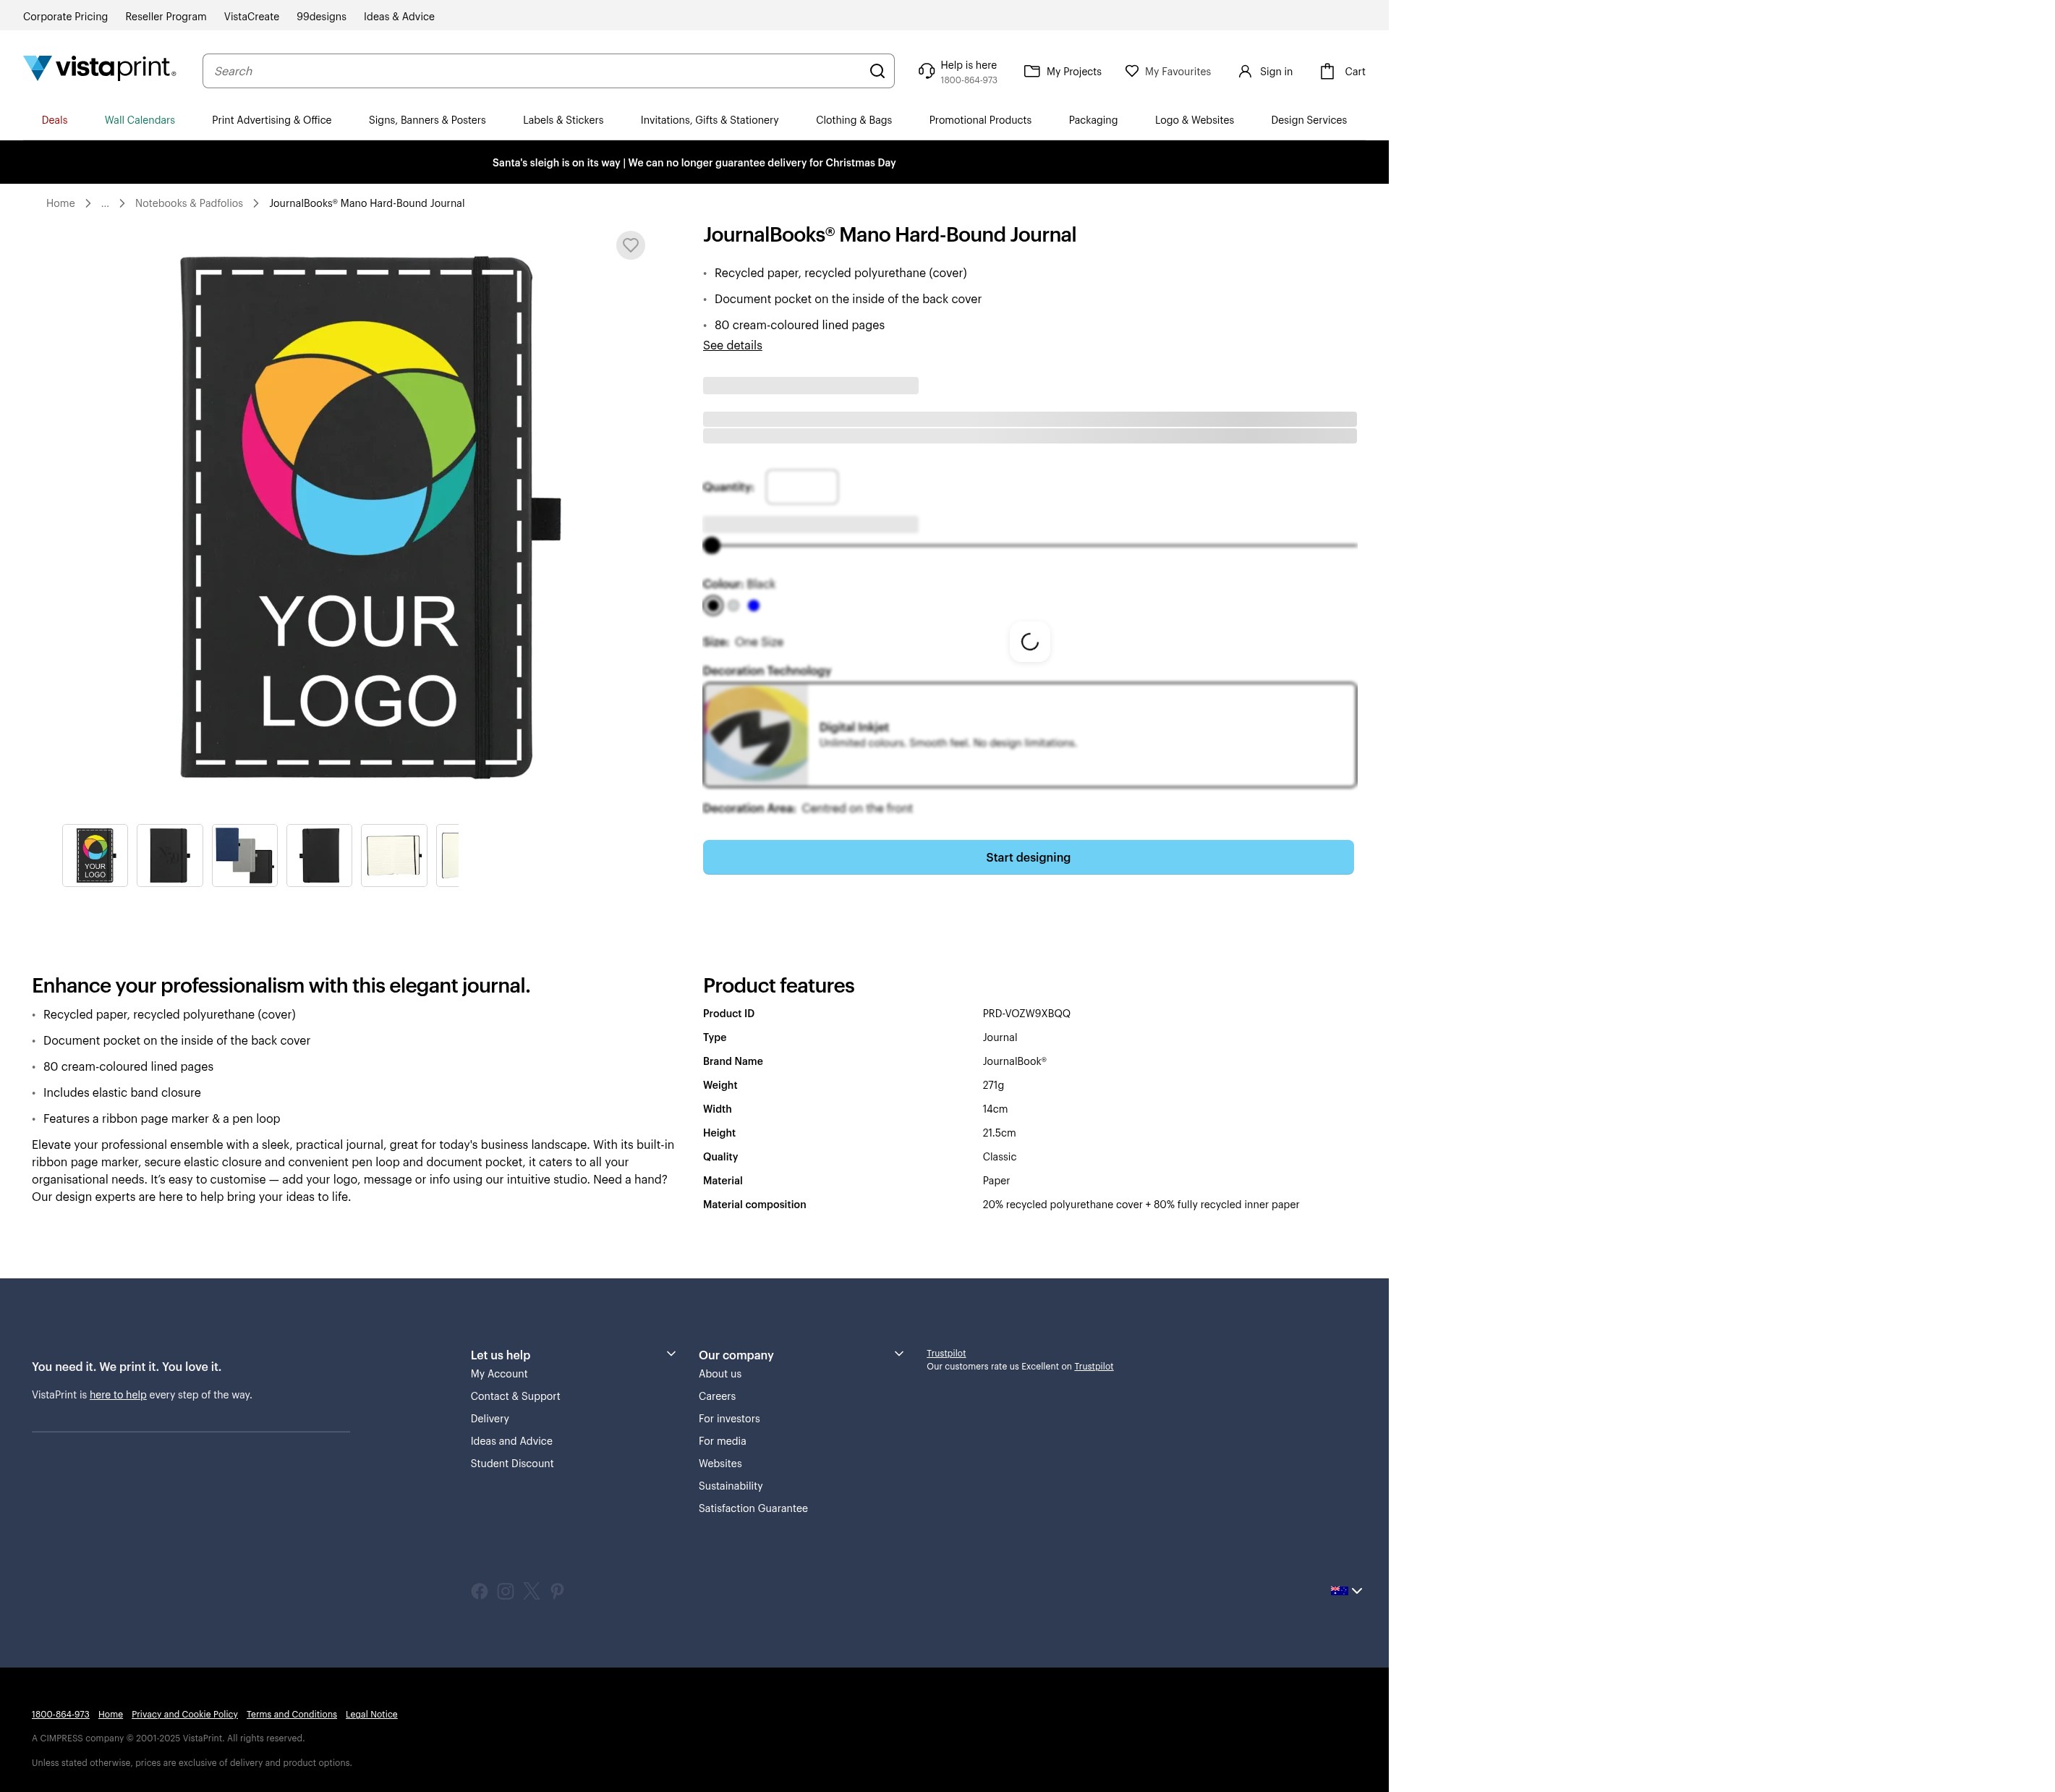Click the Quantity input box
2055x1792 pixels.
802,487
